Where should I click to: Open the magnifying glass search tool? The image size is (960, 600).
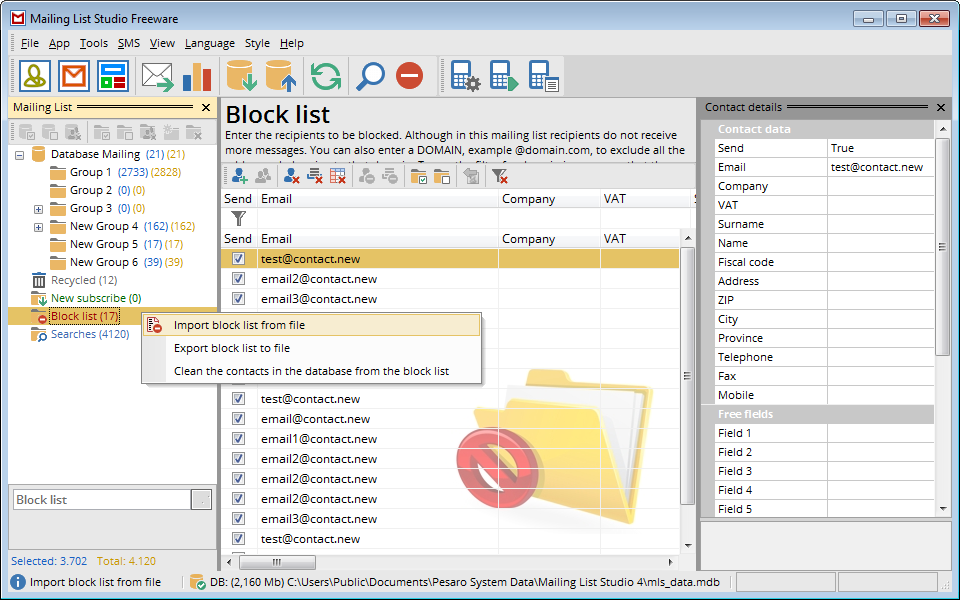click(x=371, y=76)
